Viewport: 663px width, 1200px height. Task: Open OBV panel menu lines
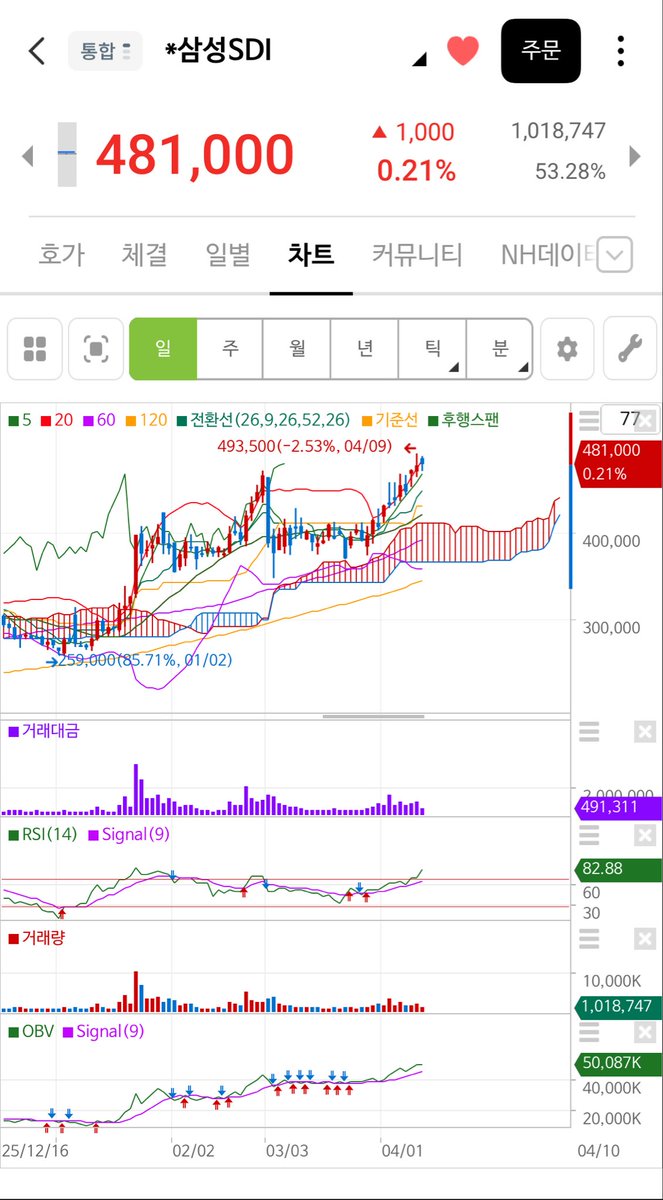[589, 1031]
